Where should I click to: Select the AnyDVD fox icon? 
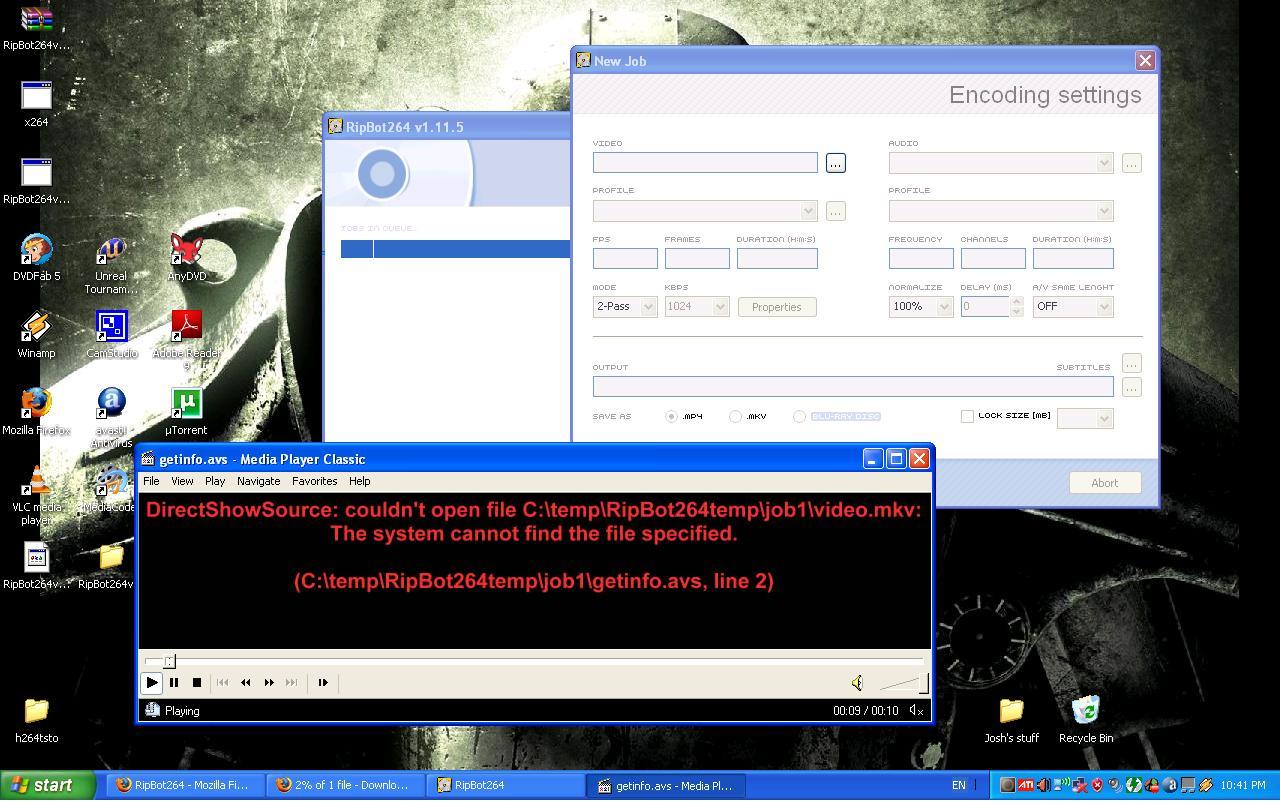coord(186,258)
